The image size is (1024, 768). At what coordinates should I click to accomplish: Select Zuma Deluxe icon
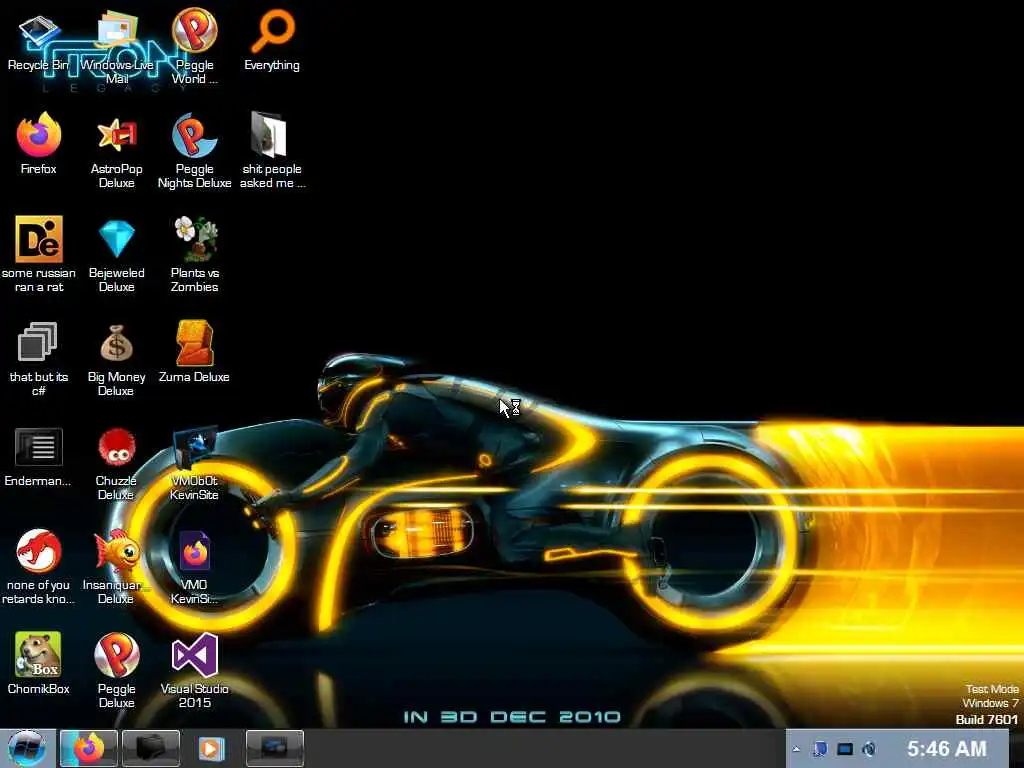click(195, 342)
